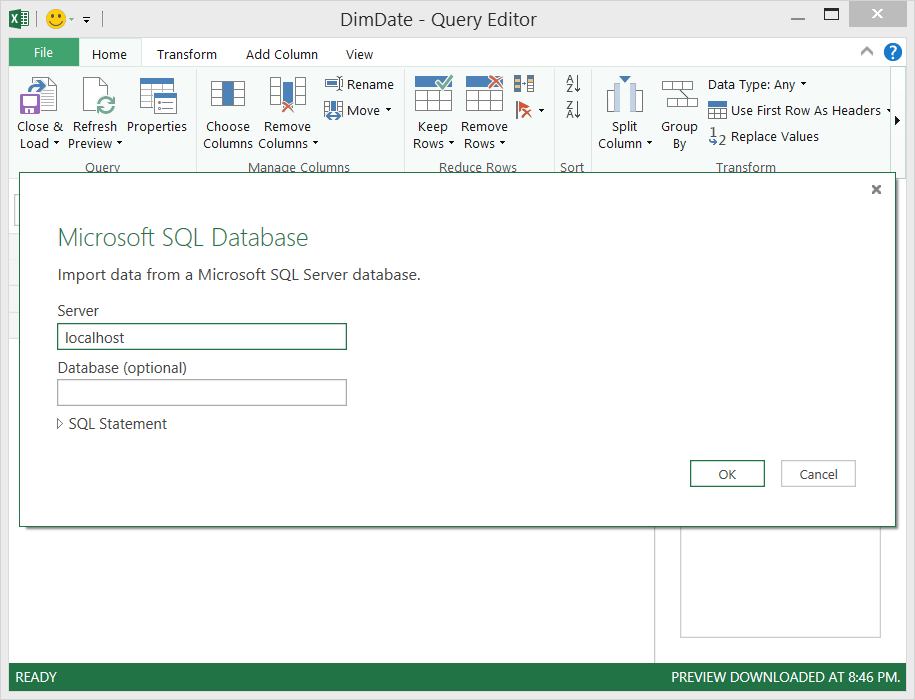Viewport: 915px width, 700px height.
Task: Click the Split Column icon
Action: click(625, 96)
